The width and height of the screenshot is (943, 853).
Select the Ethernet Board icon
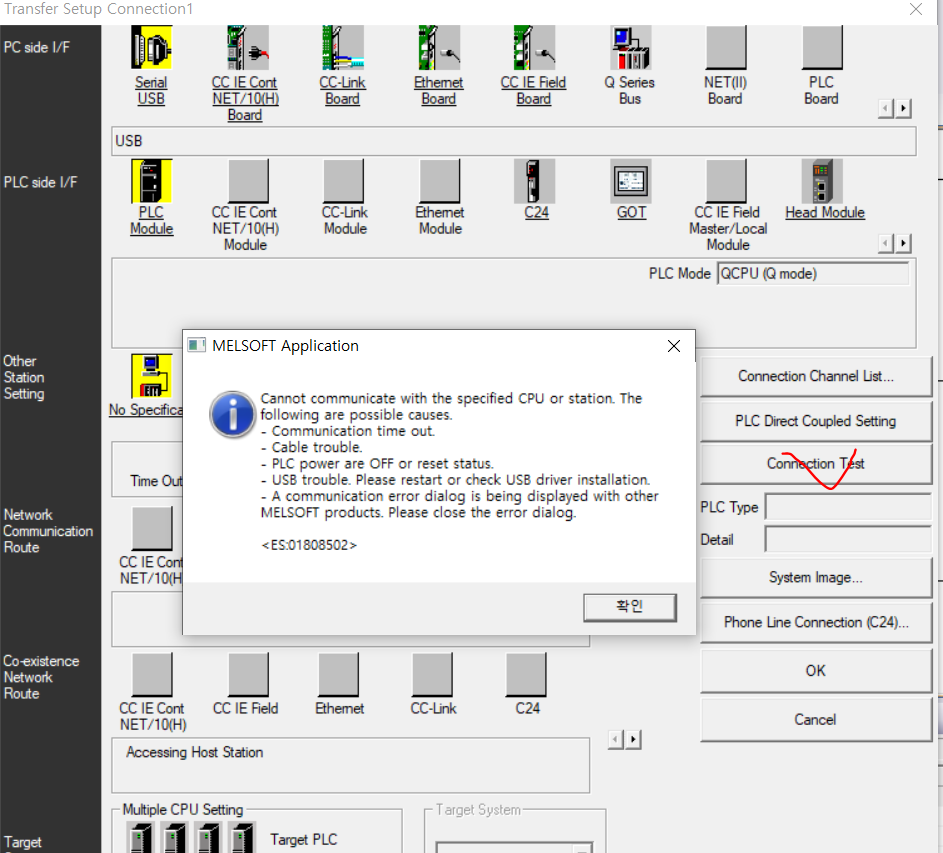click(x=439, y=48)
